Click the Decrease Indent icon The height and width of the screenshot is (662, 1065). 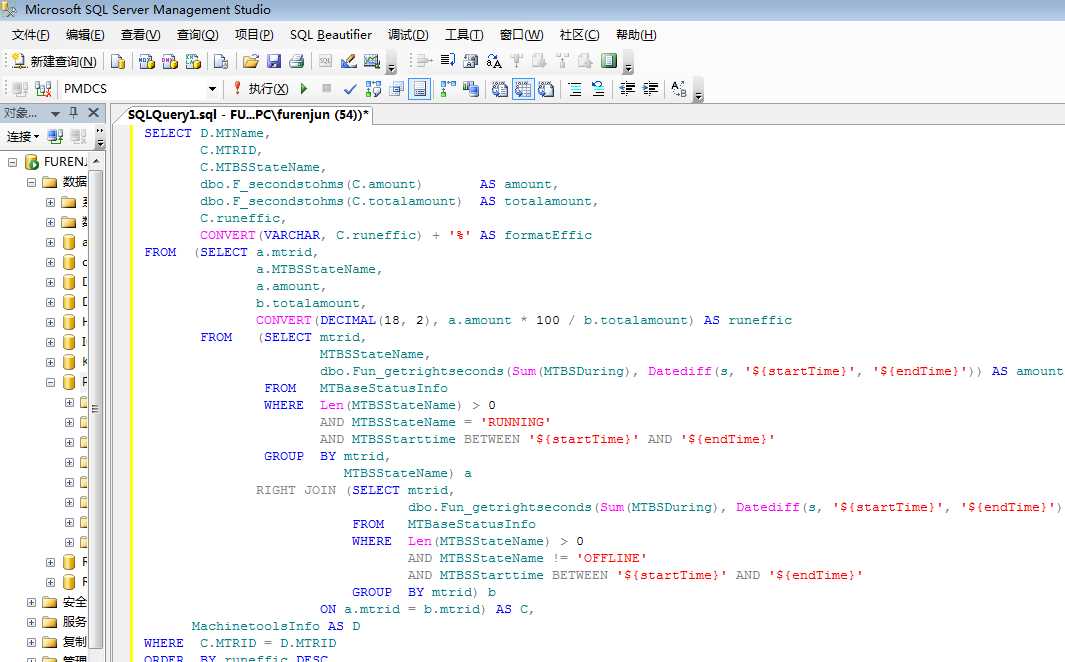point(627,88)
